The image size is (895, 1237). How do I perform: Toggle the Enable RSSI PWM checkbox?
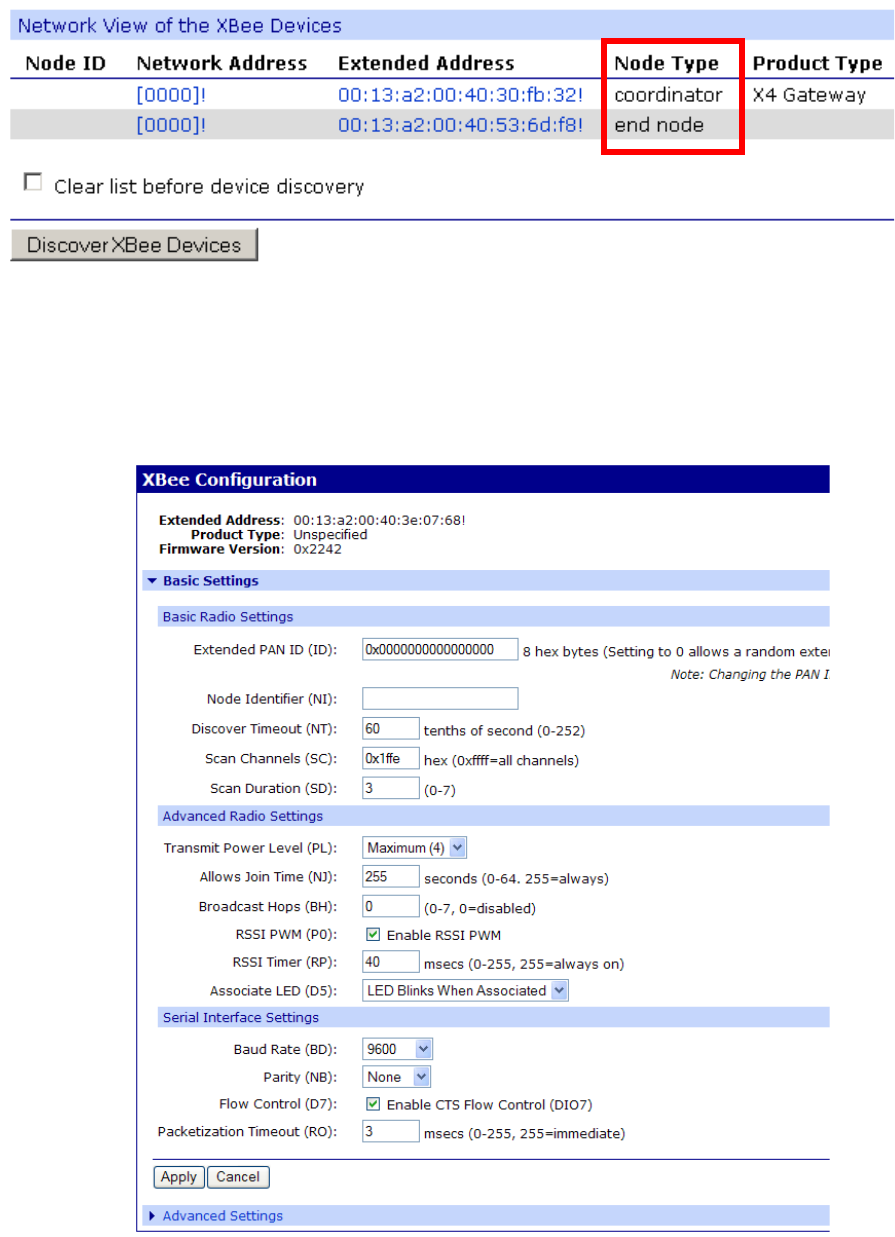373,935
